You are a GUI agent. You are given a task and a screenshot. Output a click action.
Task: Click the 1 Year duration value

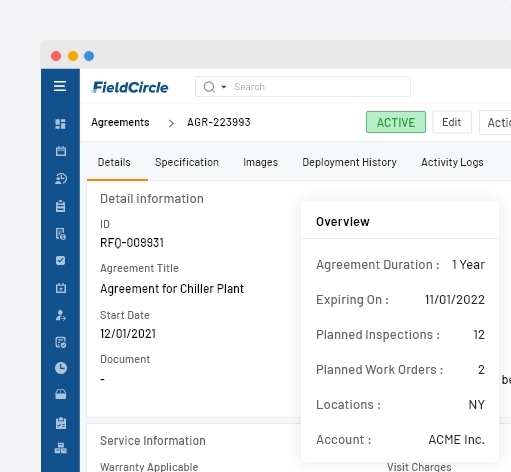[x=468, y=265]
